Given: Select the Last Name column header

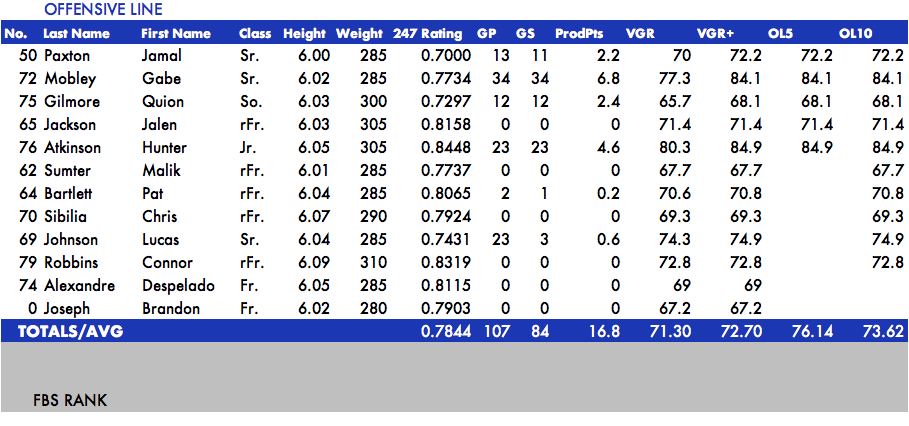Looking at the screenshot, I should tap(77, 34).
